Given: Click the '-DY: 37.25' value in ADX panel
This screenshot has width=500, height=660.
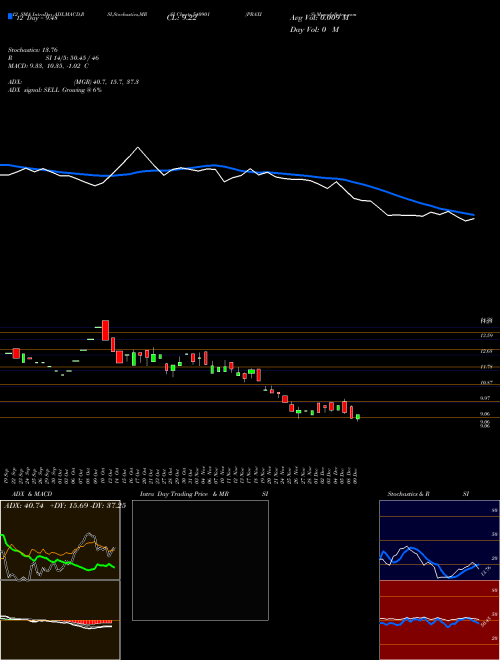Looking at the screenshot, I should [108, 506].
